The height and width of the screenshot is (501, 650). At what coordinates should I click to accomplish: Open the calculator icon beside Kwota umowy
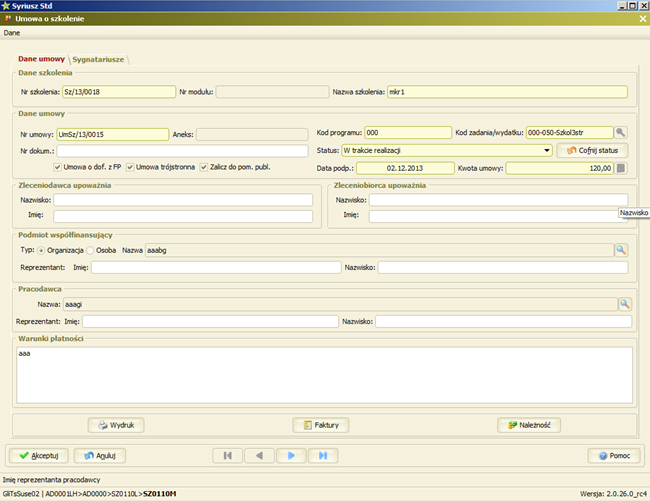click(621, 168)
